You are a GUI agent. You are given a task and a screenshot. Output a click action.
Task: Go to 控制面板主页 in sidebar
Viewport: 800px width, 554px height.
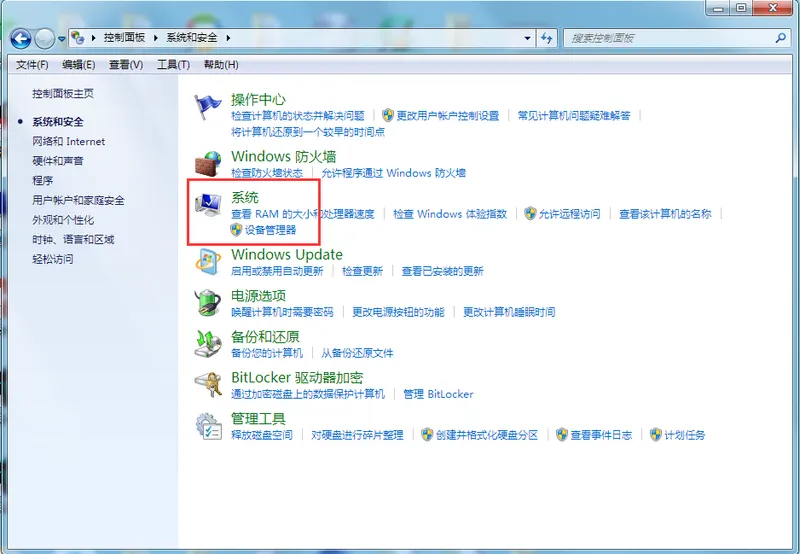click(63, 93)
